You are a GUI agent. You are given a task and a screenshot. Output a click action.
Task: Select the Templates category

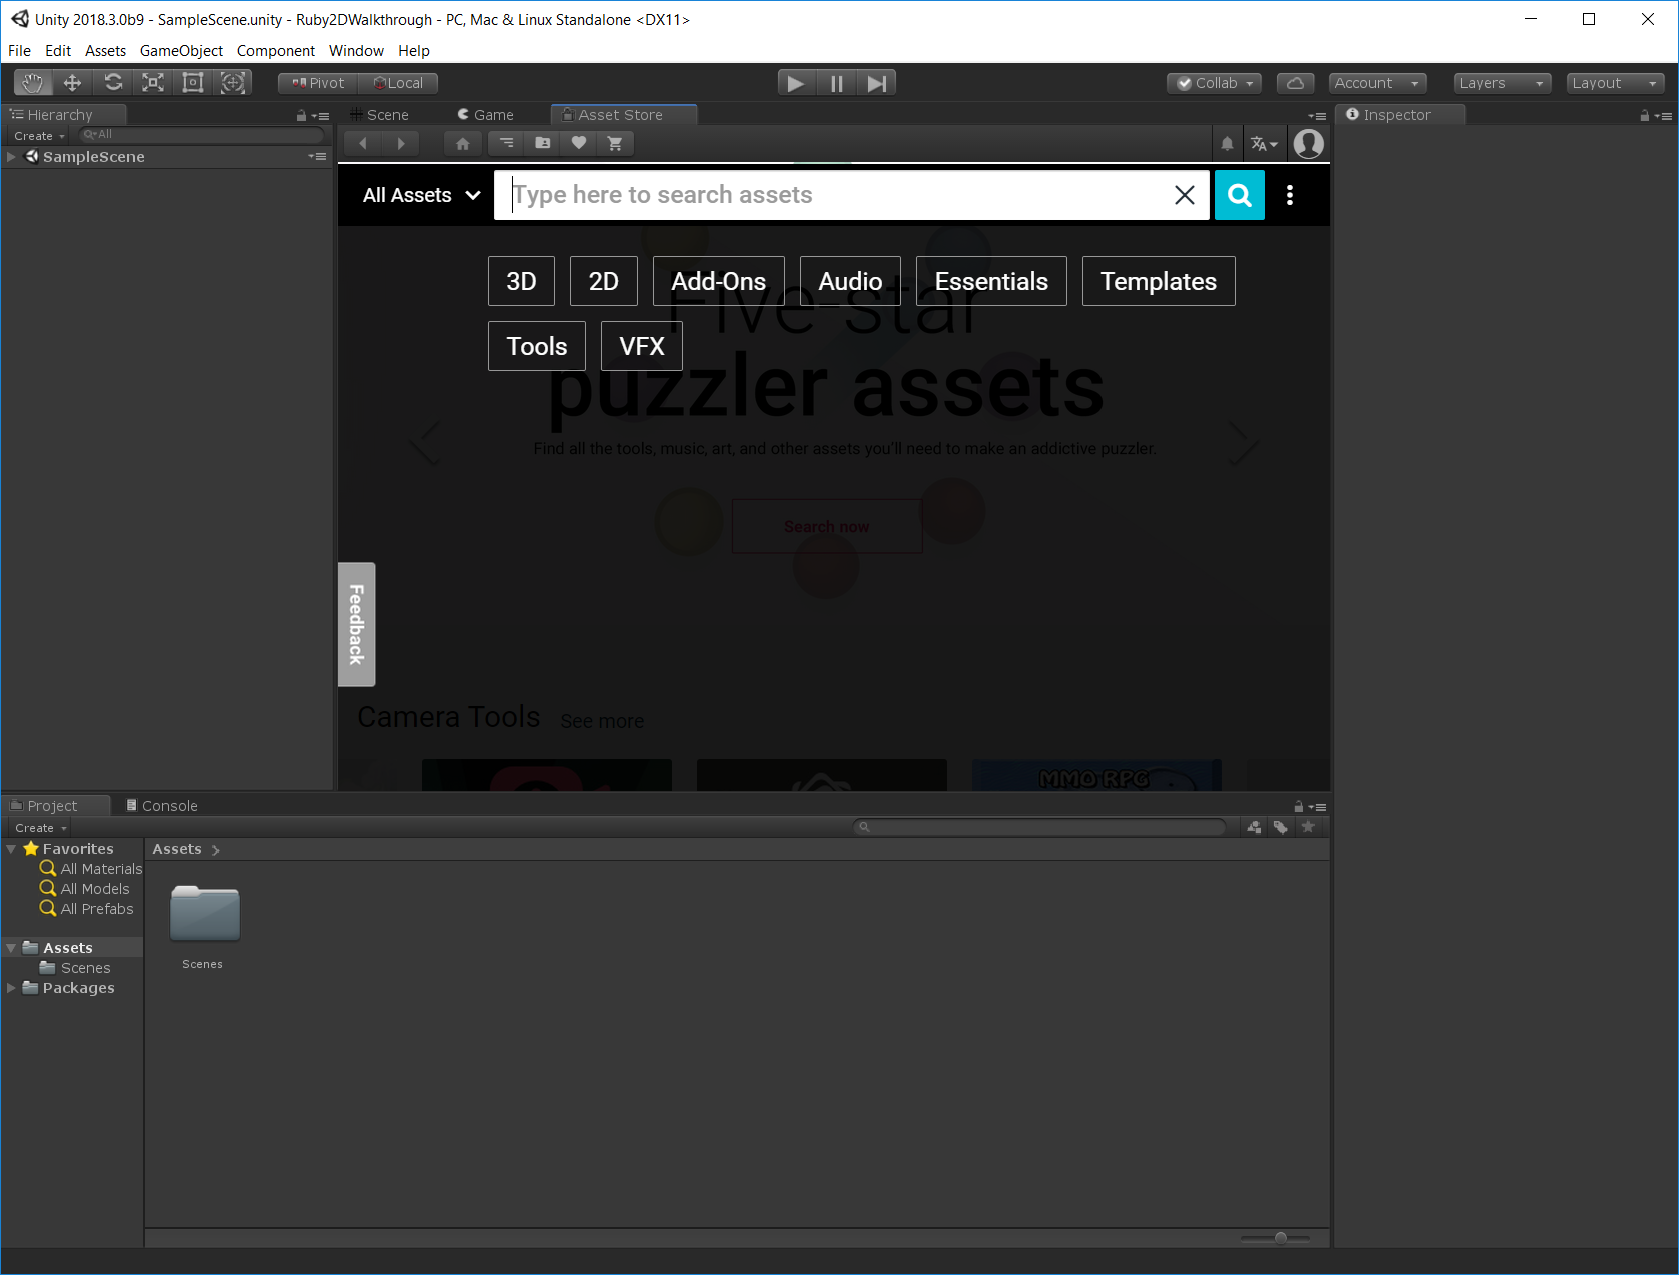1159,281
